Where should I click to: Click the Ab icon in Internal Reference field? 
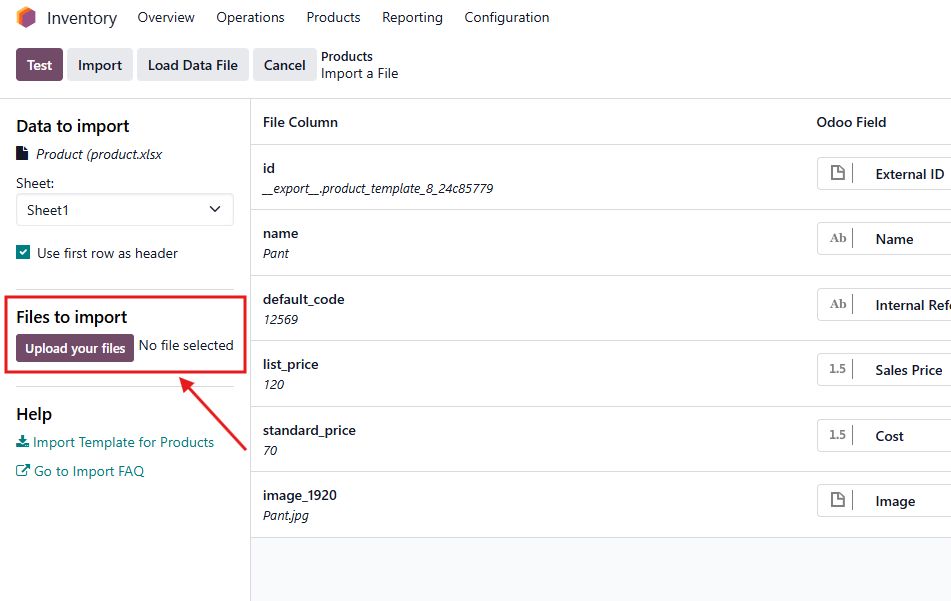838,305
